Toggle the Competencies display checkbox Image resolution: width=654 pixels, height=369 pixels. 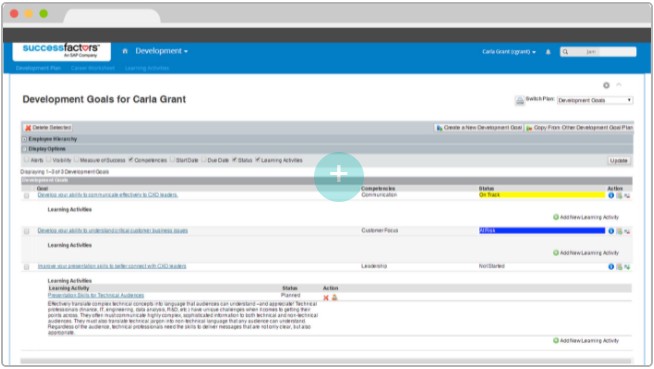point(131,160)
